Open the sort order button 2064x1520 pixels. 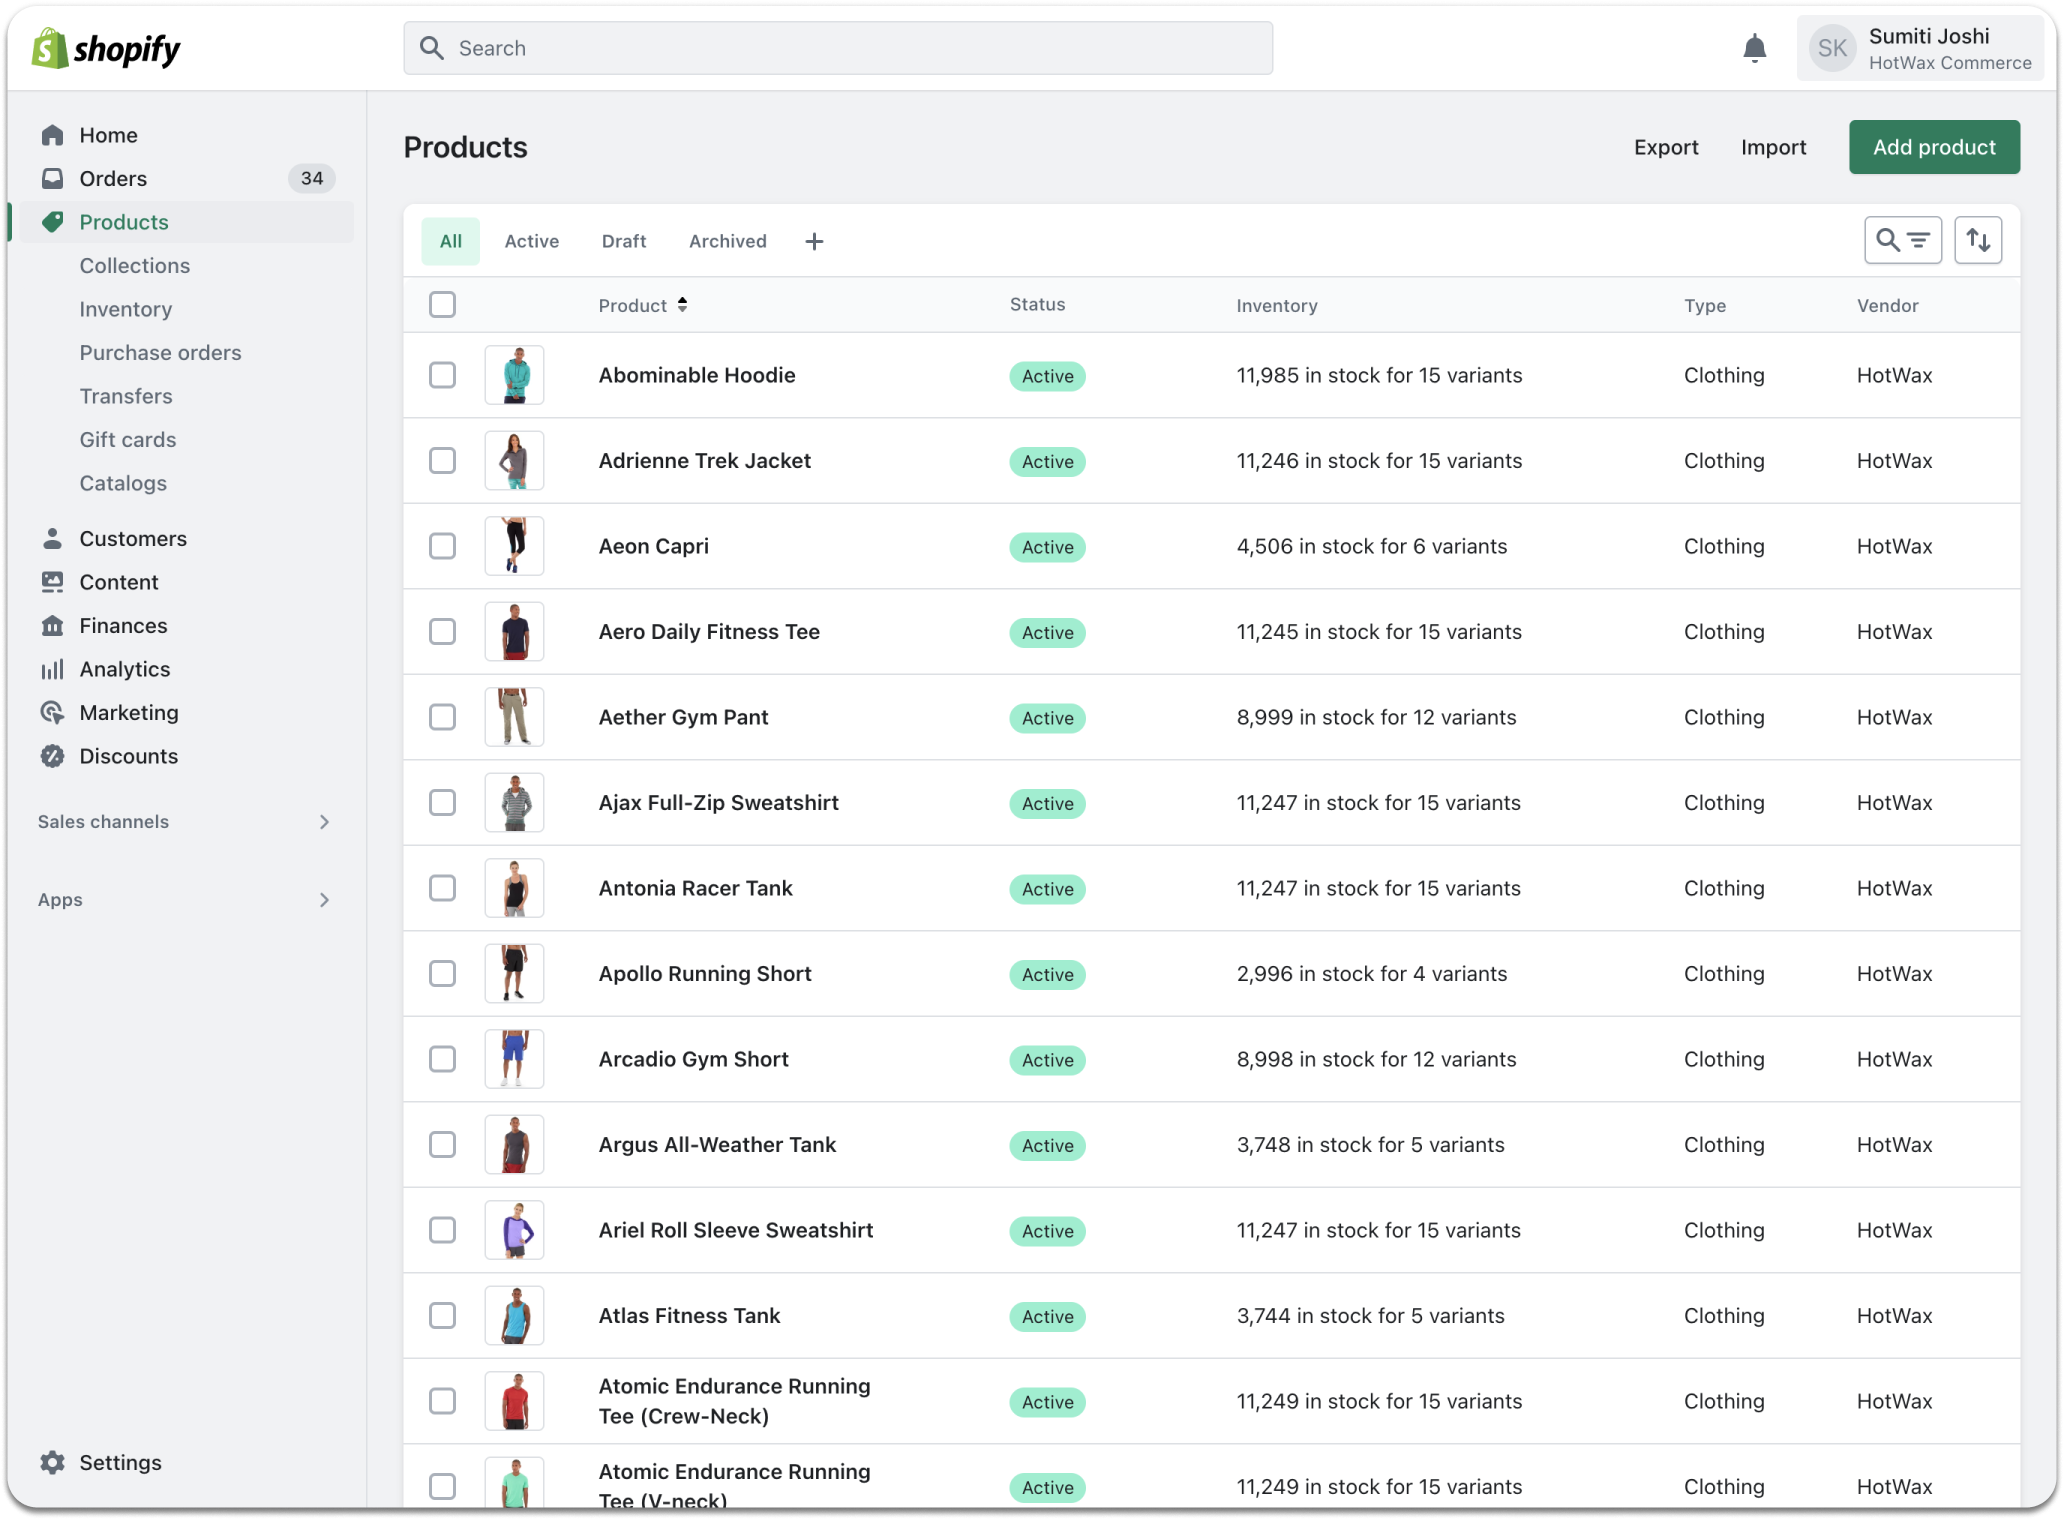1978,240
